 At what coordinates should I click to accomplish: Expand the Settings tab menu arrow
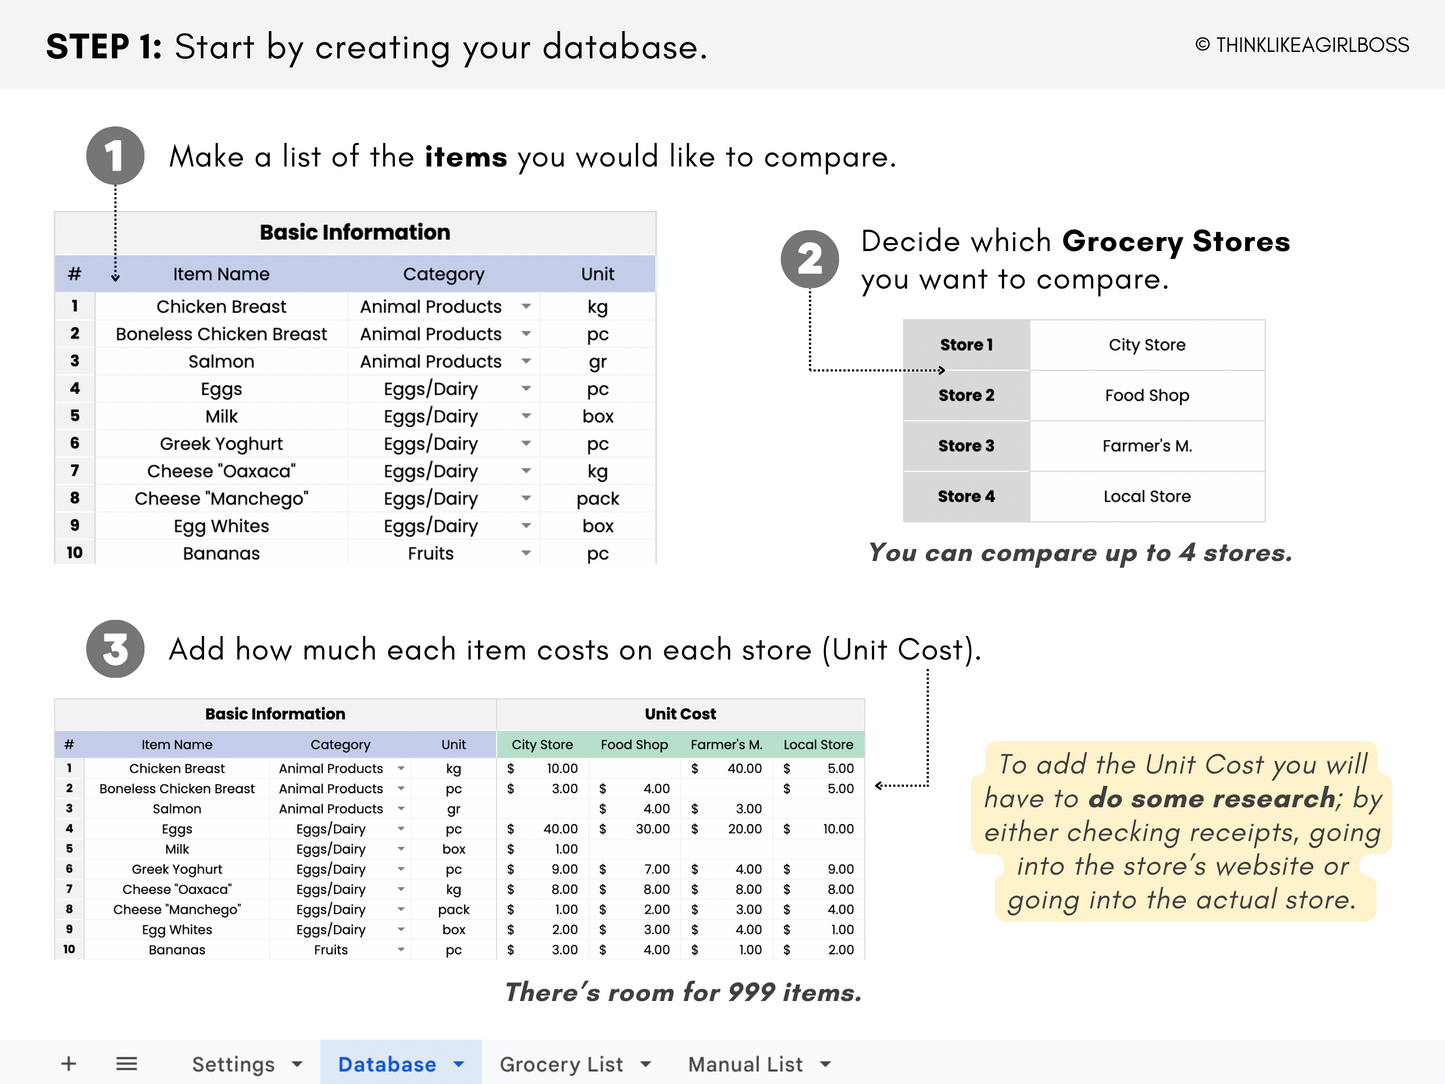tap(297, 1064)
